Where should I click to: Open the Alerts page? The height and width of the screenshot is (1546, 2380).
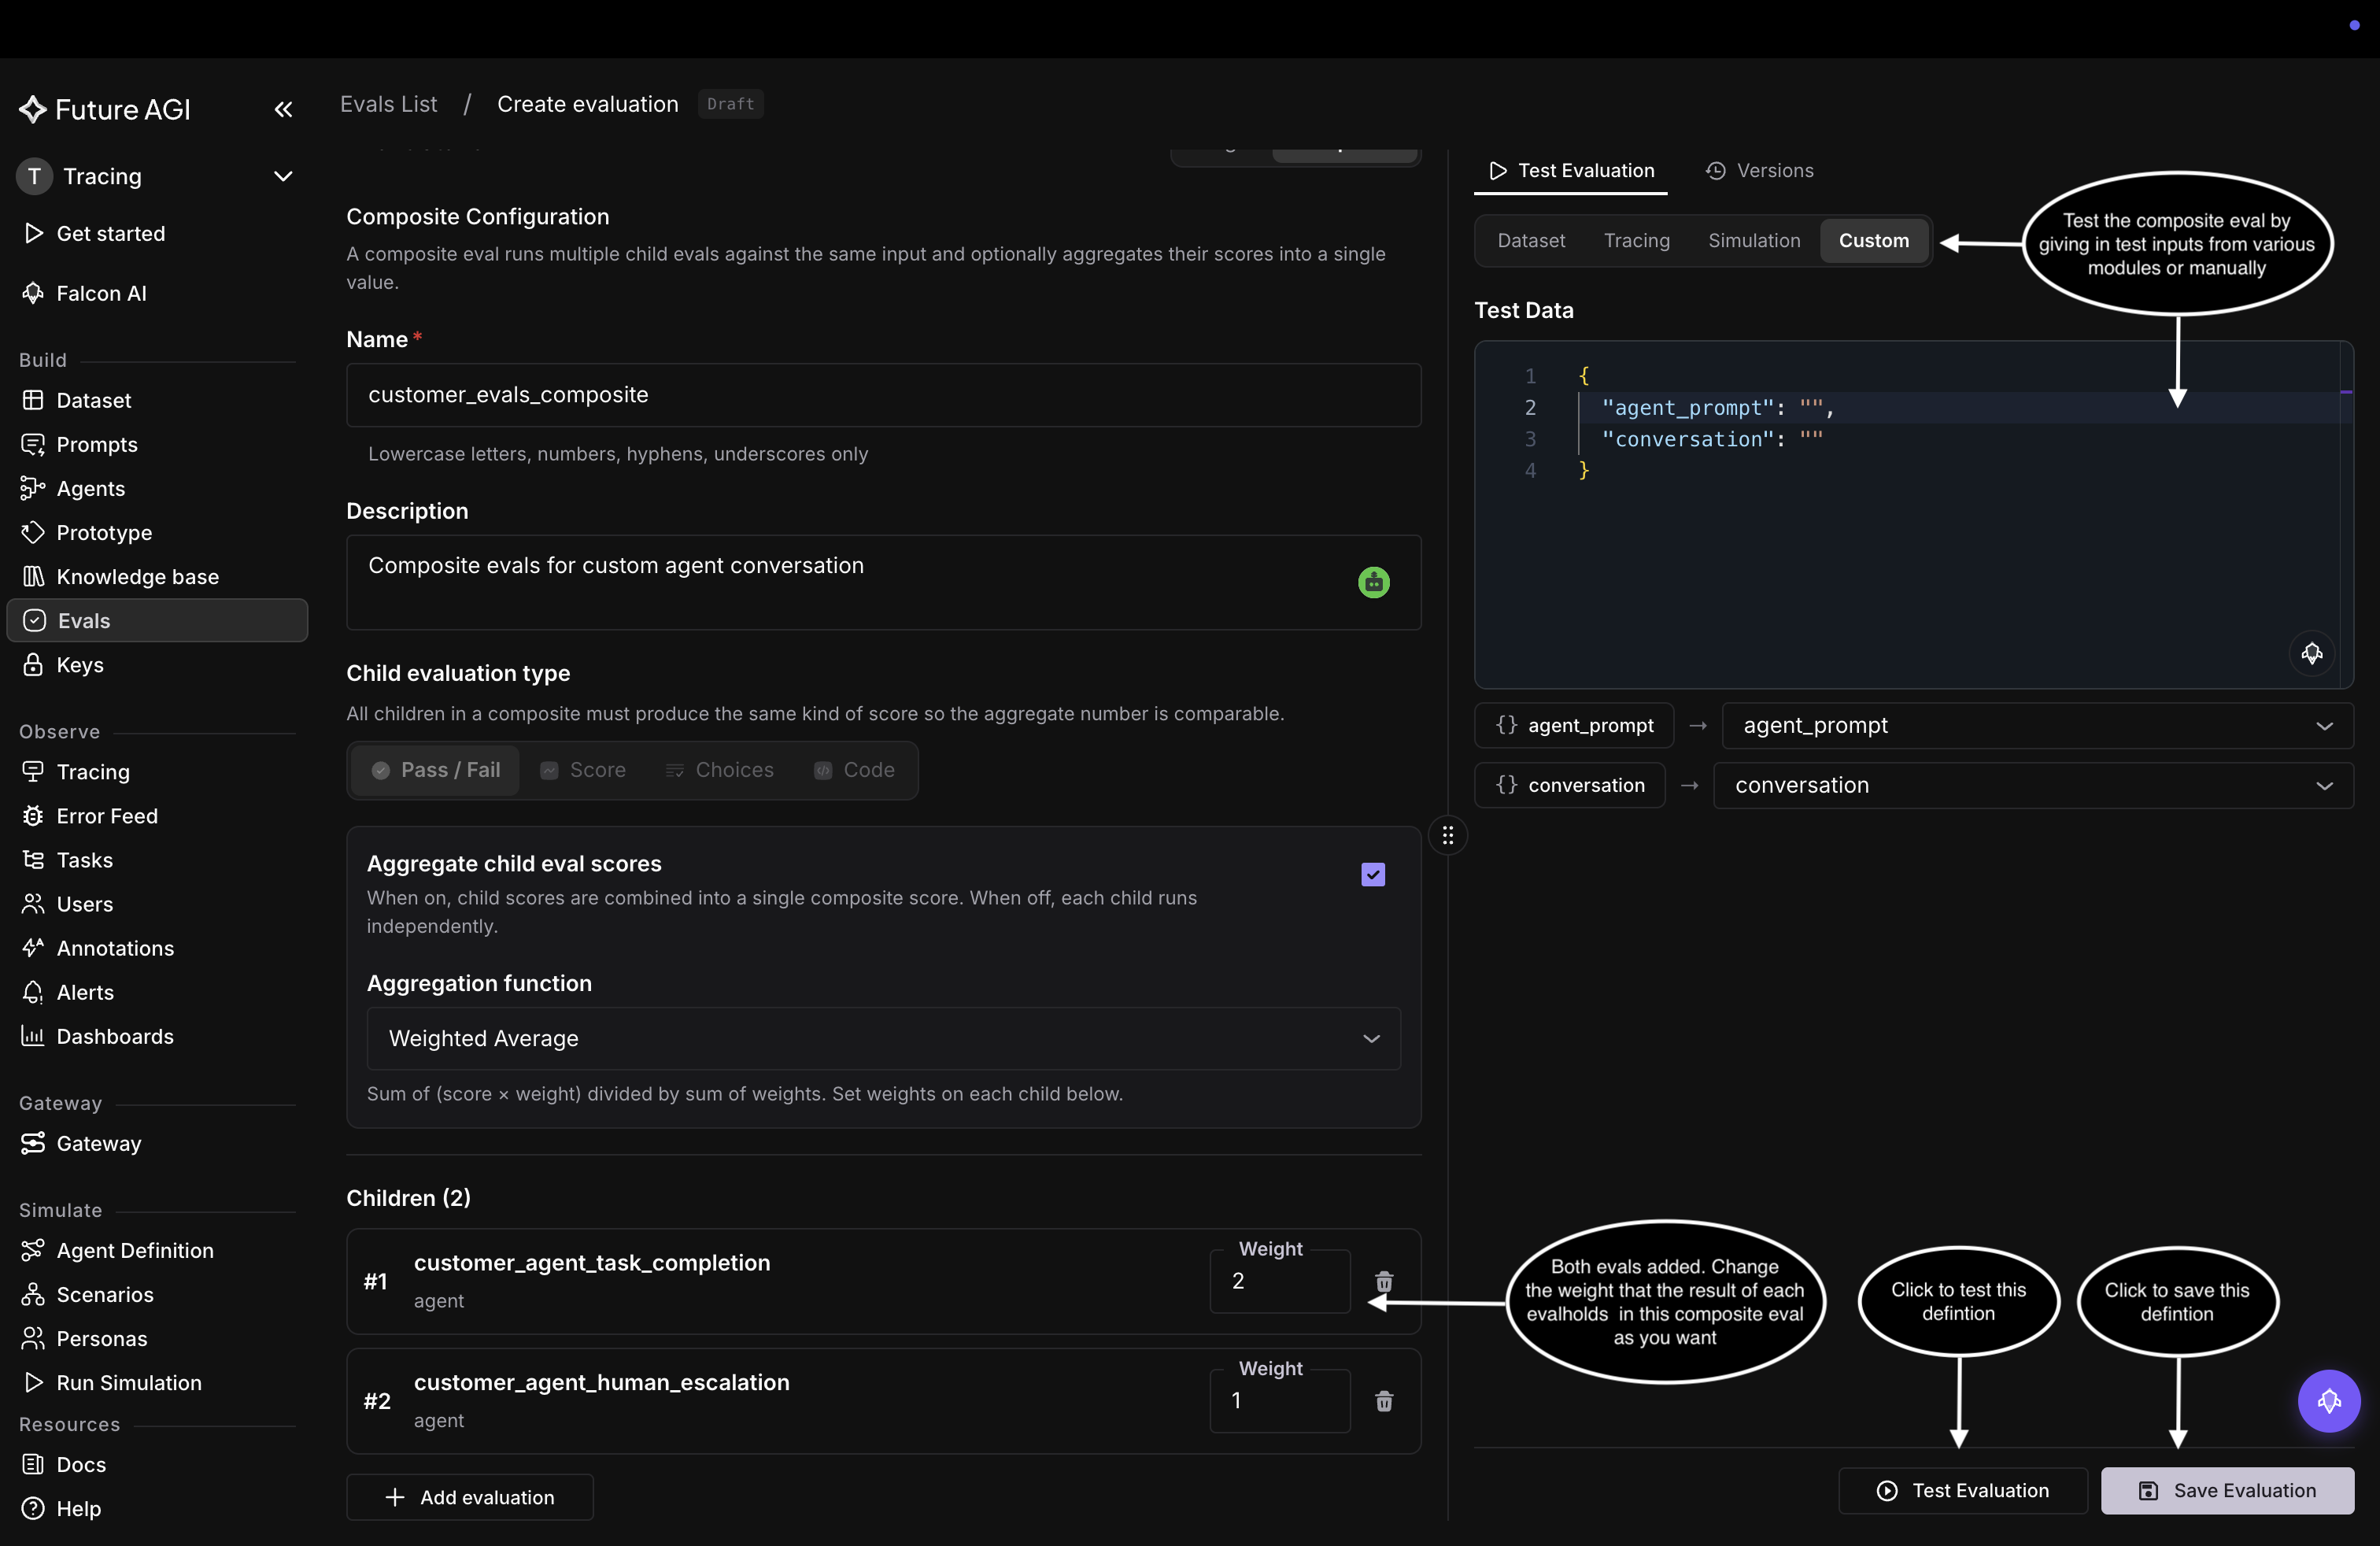(x=85, y=991)
